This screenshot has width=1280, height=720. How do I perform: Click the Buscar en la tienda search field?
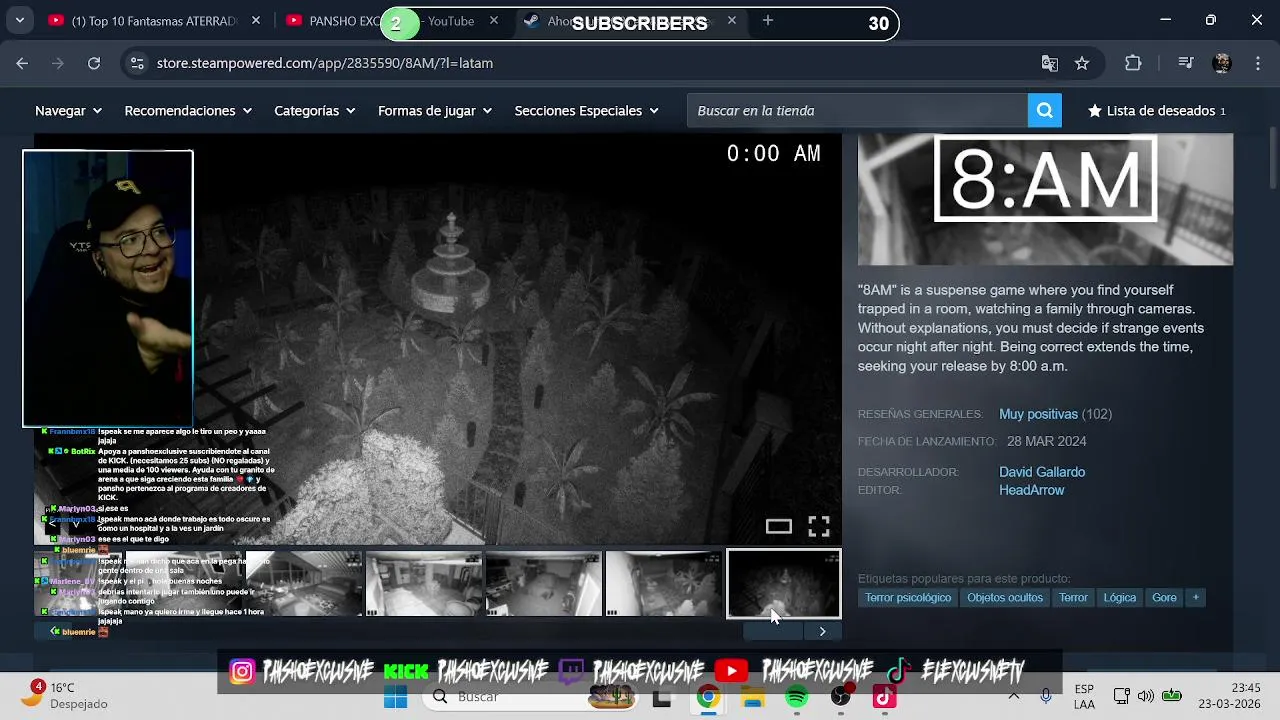click(x=858, y=111)
